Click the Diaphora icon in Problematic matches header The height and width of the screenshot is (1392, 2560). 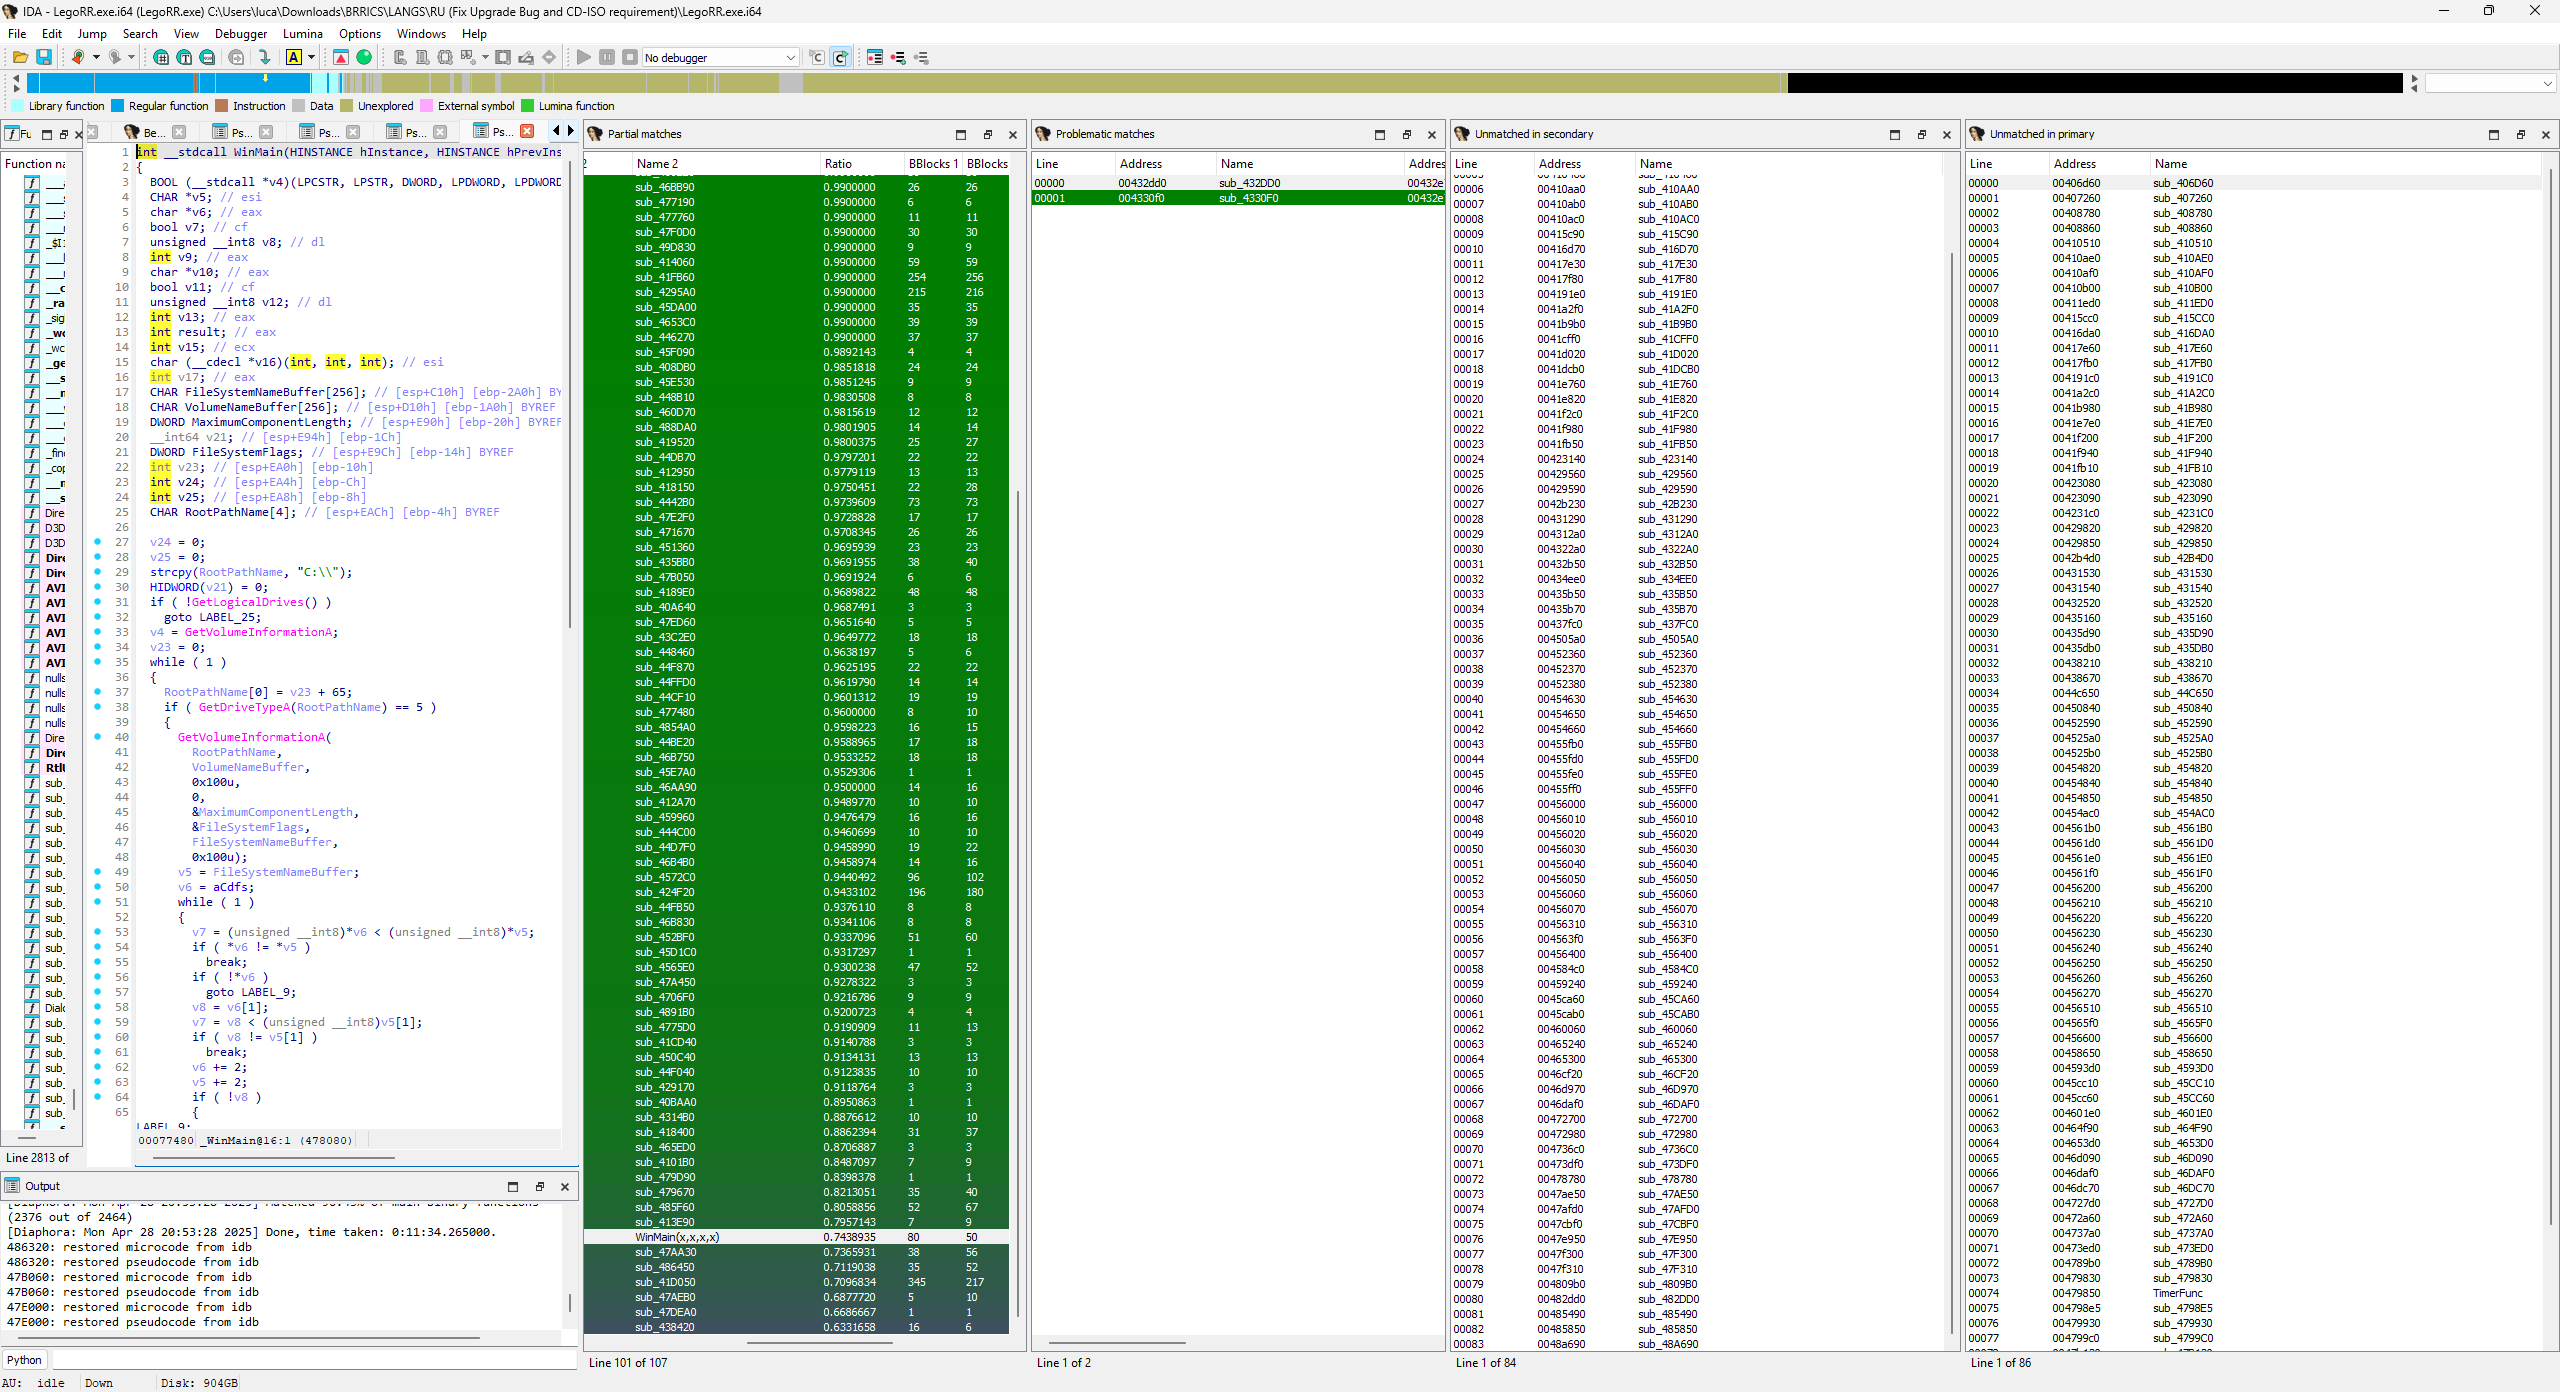click(1043, 134)
